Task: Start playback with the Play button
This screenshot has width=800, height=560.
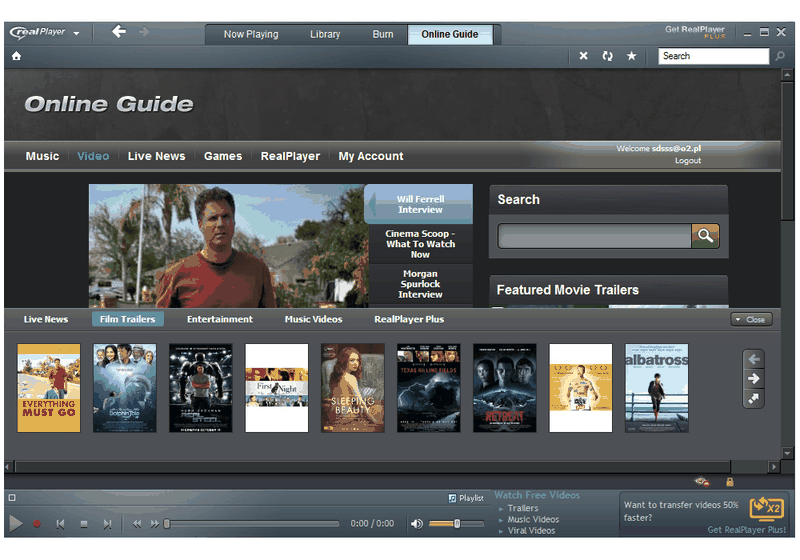Action: [x=16, y=524]
